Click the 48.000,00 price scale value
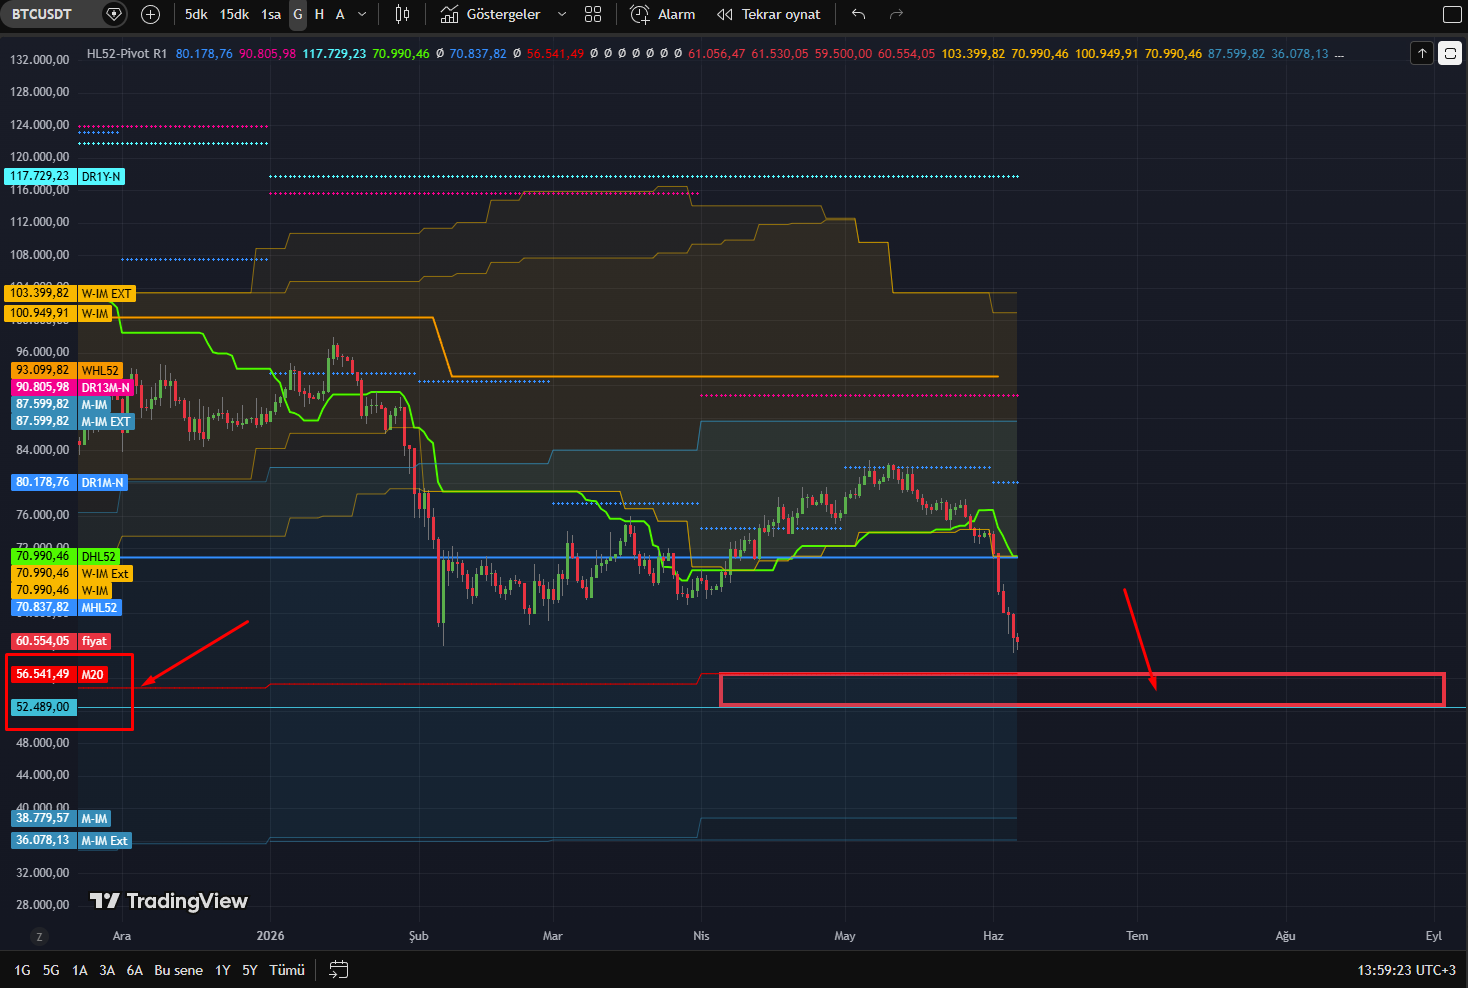This screenshot has width=1468, height=988. [43, 743]
